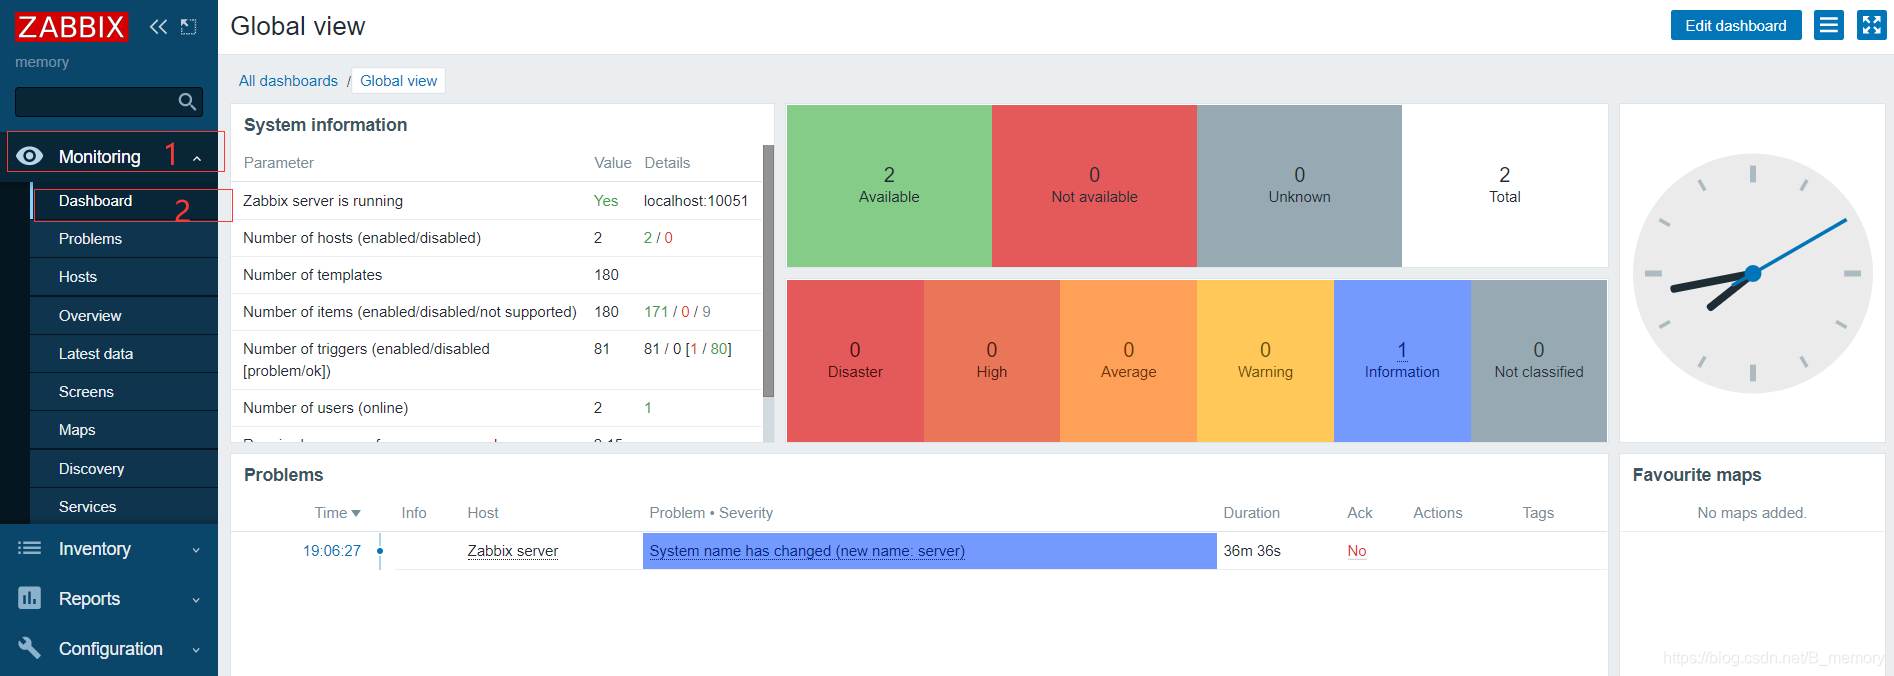Click the High severity tile
This screenshot has width=1894, height=676.
pos(992,361)
